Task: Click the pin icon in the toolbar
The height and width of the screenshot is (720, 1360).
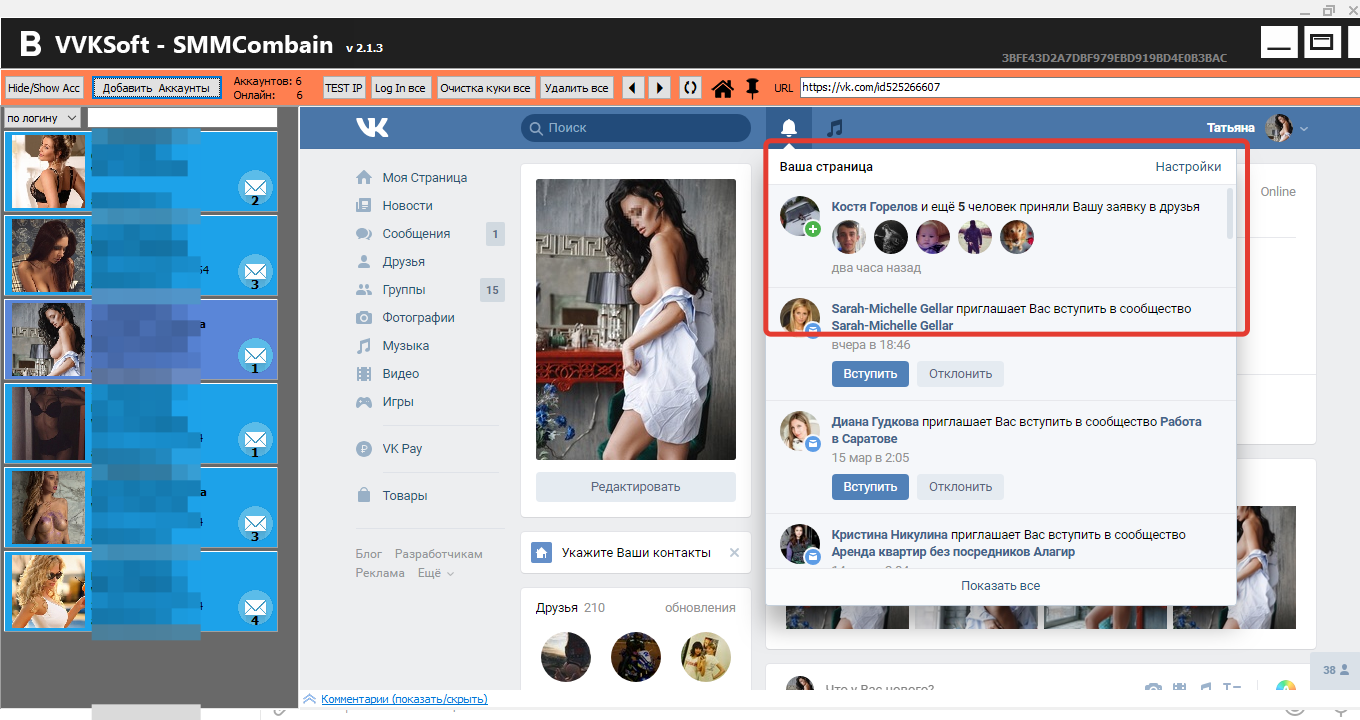Action: tap(753, 88)
